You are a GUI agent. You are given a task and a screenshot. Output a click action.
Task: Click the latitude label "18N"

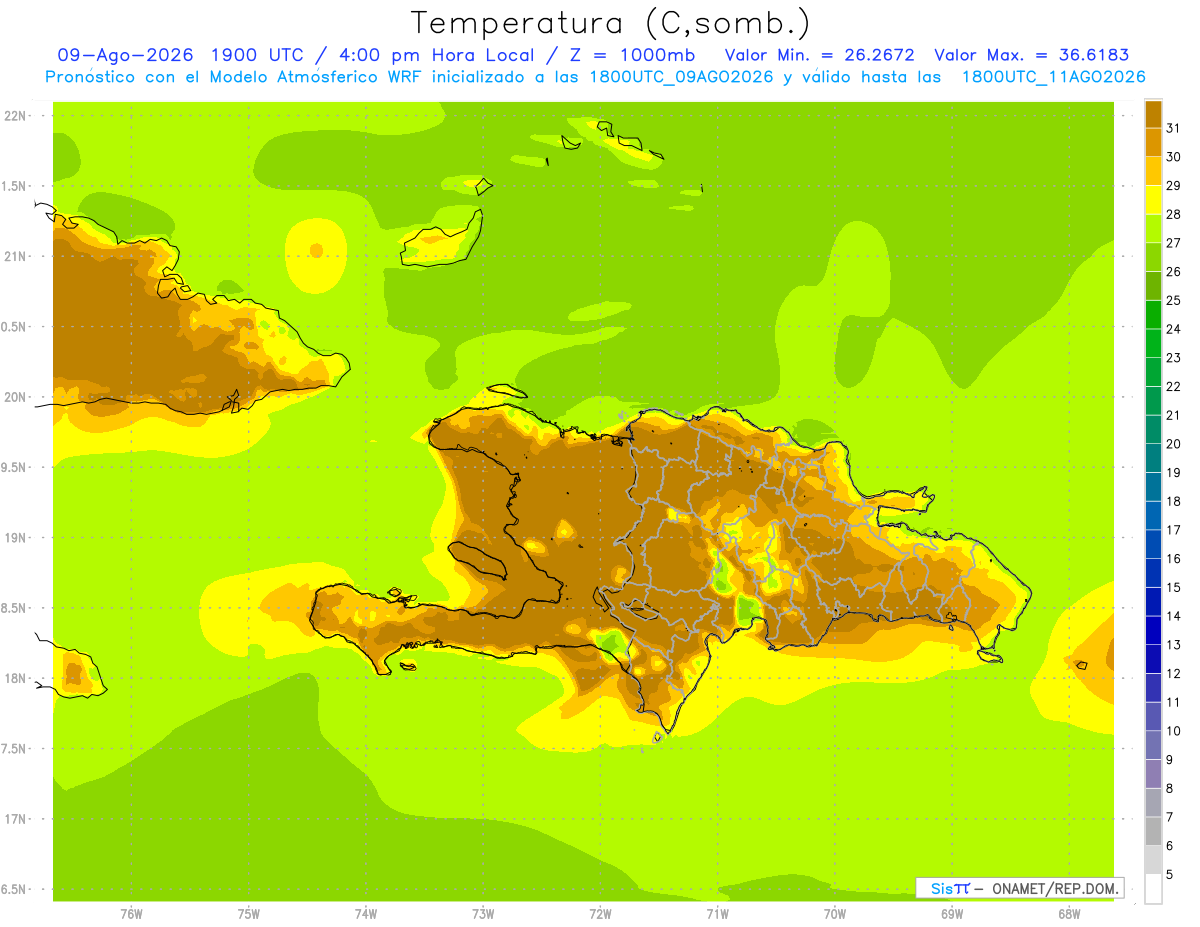tap(15, 678)
